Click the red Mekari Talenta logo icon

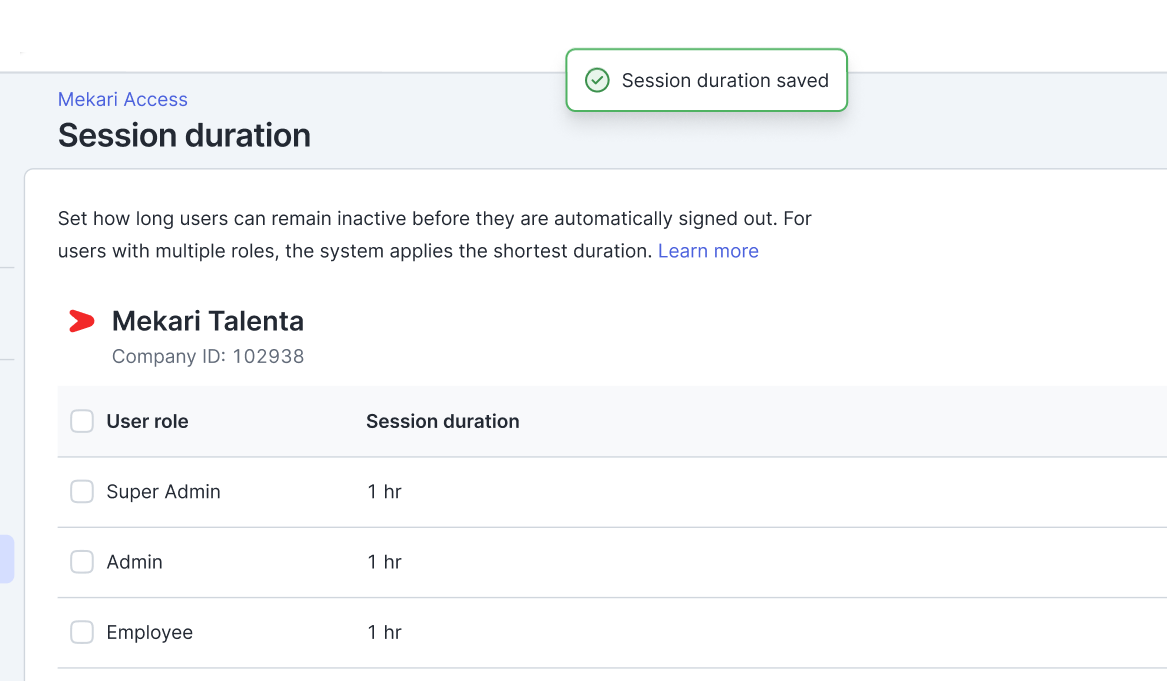point(81,321)
